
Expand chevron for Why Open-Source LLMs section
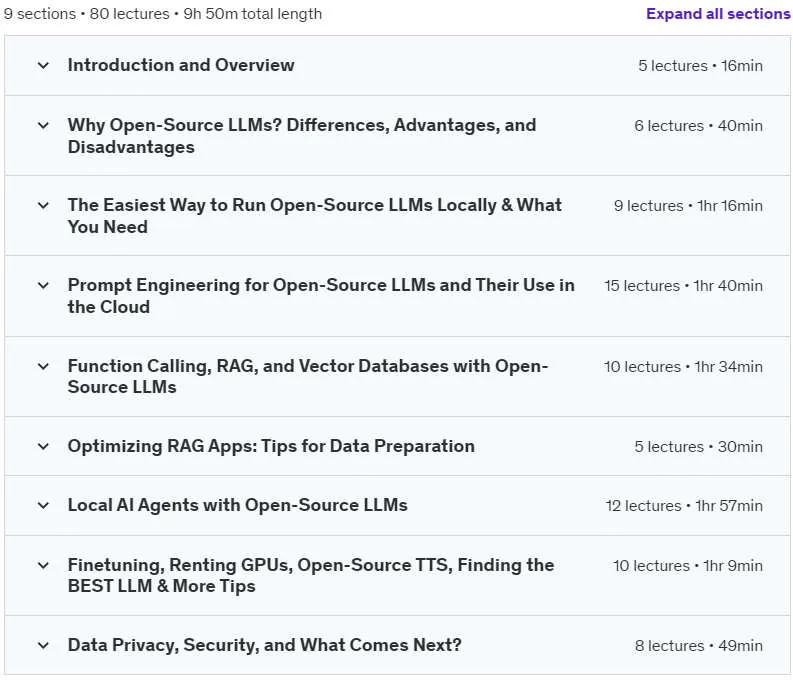43,125
